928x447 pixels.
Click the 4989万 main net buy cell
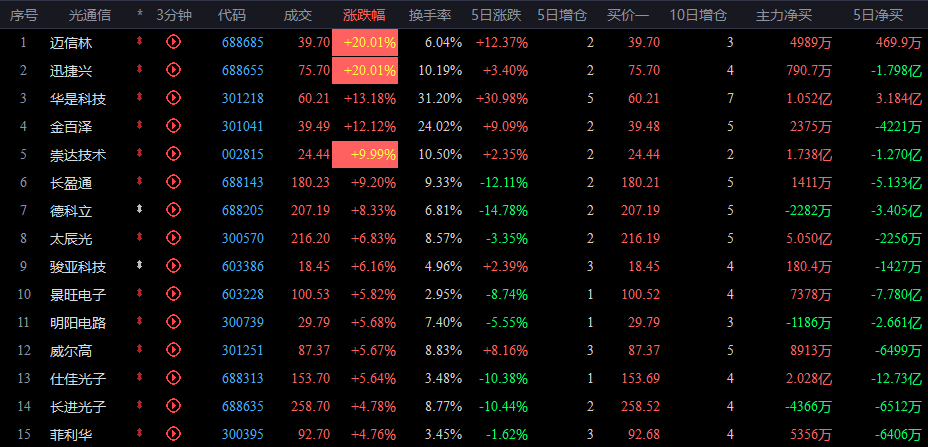pyautogui.click(x=811, y=43)
